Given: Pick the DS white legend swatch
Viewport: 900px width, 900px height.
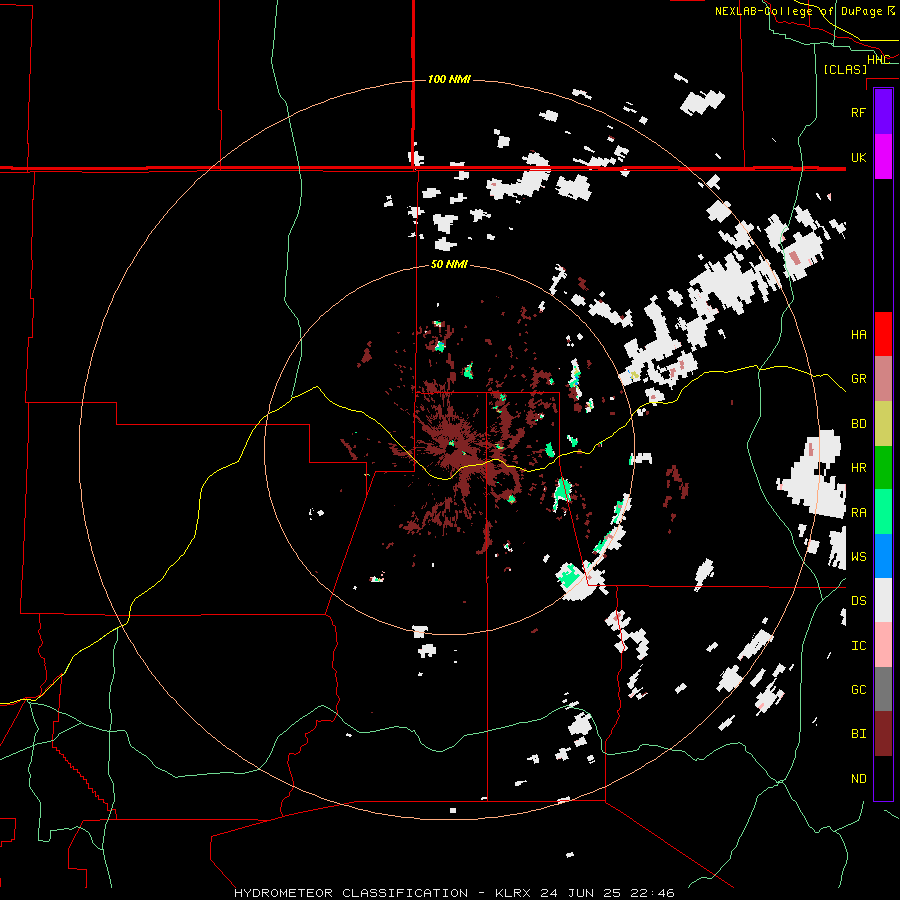Looking at the screenshot, I should (x=883, y=600).
